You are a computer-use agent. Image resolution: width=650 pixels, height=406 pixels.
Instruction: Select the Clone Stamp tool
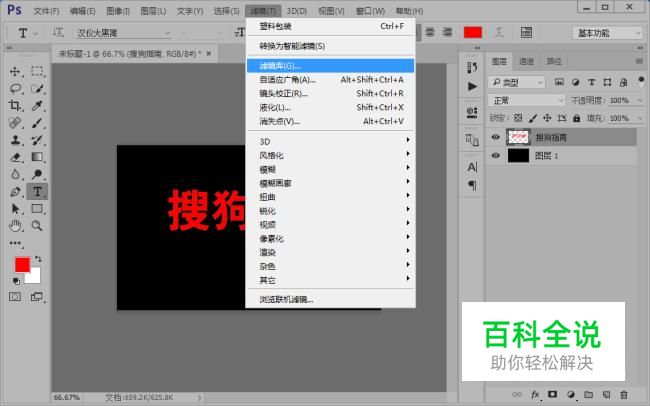[x=15, y=140]
